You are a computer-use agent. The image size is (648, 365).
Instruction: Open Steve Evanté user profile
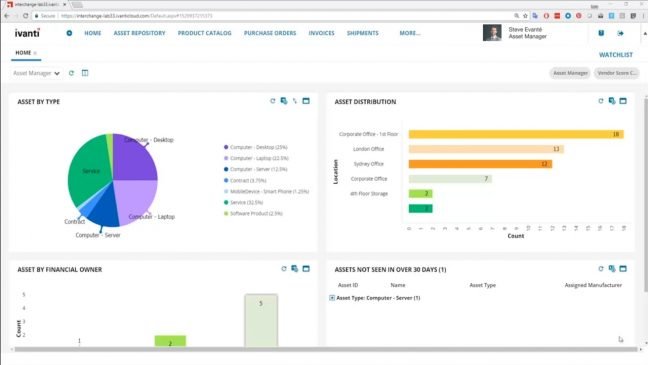tap(515, 33)
